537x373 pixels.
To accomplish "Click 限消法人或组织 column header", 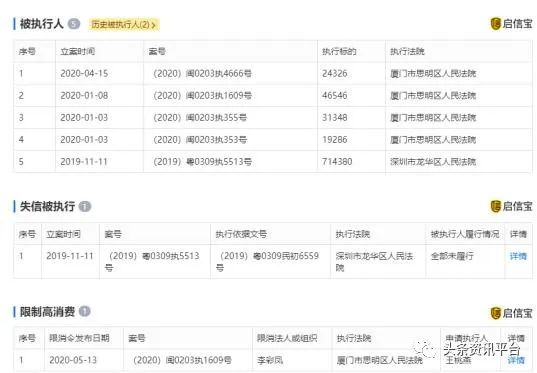I will point(287,338).
